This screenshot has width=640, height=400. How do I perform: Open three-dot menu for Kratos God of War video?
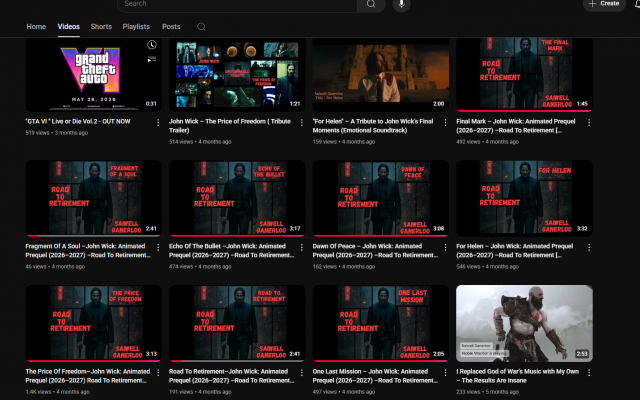point(589,373)
